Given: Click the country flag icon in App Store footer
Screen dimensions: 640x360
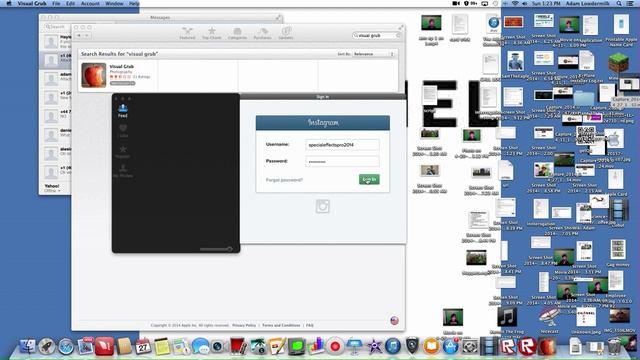Looking at the screenshot, I should click(394, 320).
